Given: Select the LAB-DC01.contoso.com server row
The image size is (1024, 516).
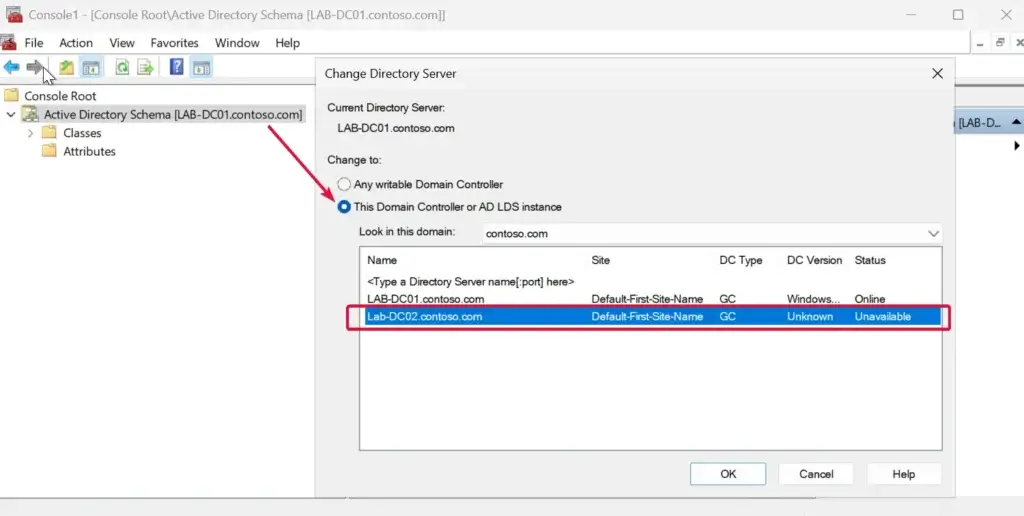Looking at the screenshot, I should [426, 299].
